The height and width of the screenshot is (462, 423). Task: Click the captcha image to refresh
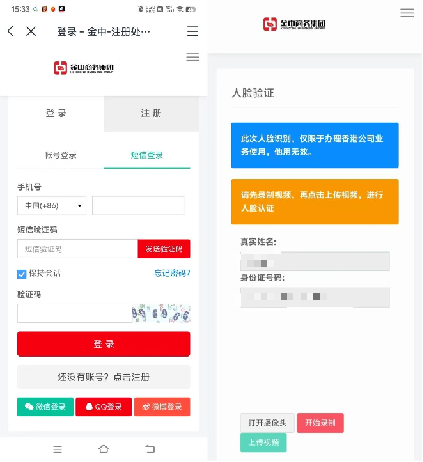161,313
